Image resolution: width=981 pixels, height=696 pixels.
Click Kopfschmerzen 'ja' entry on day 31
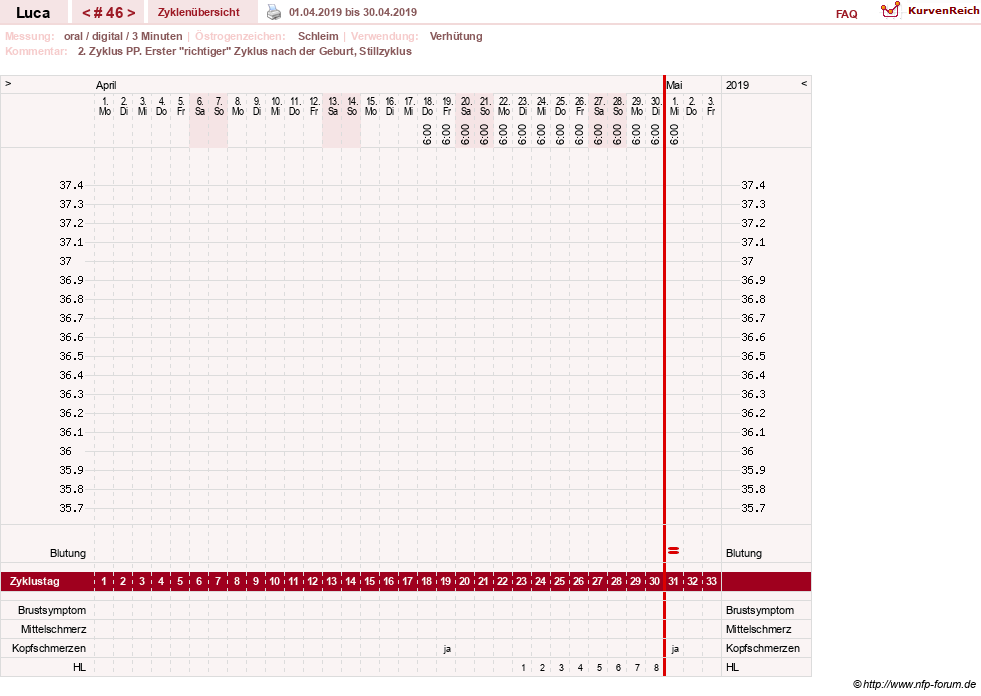click(674, 648)
